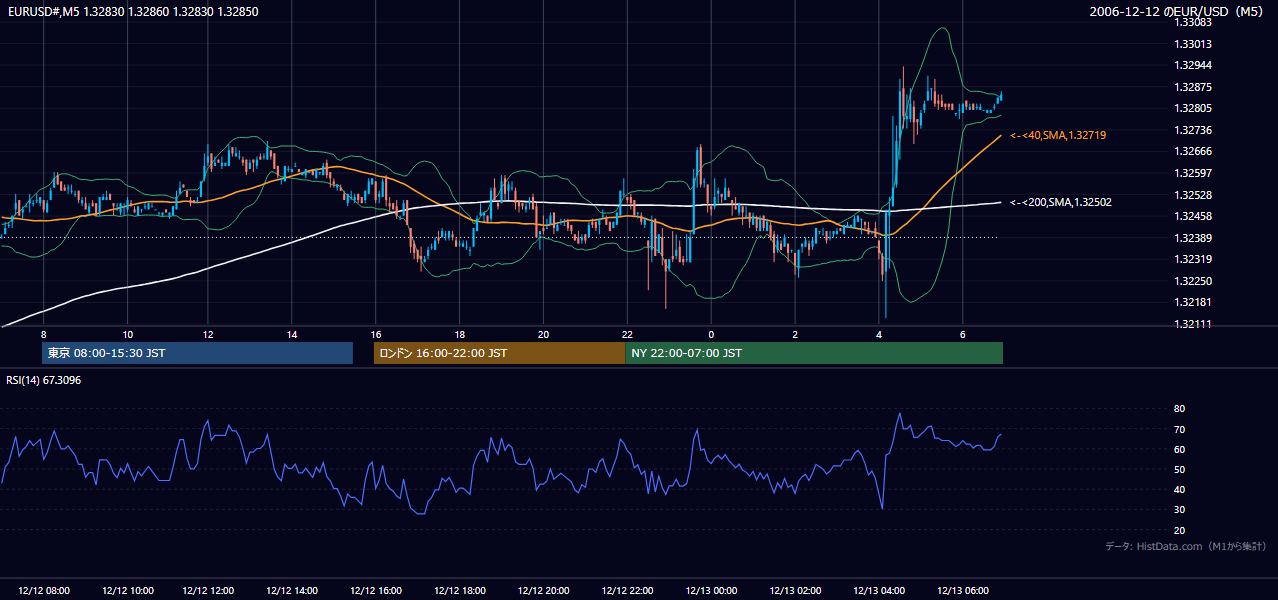This screenshot has width=1278, height=600.
Task: Click the 12/12 12:00 bottom time label
Action: click(x=208, y=591)
